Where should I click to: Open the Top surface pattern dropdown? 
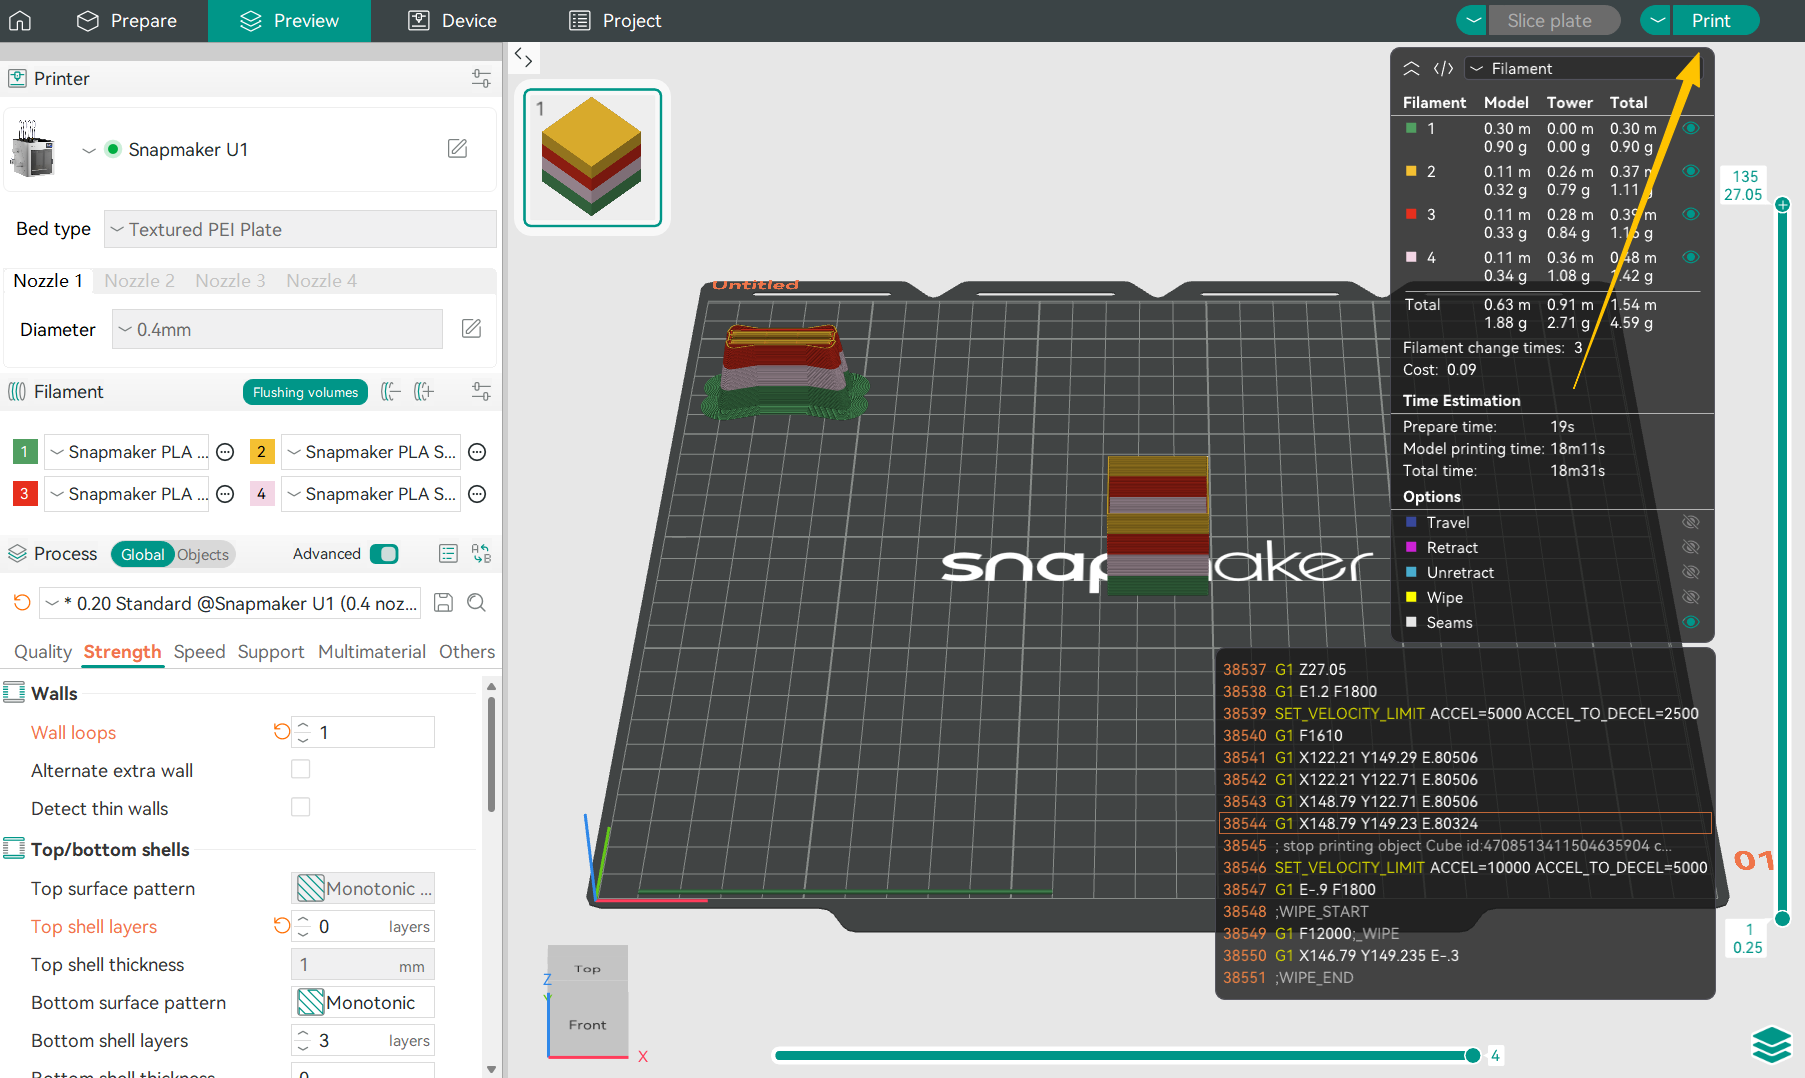coord(363,888)
